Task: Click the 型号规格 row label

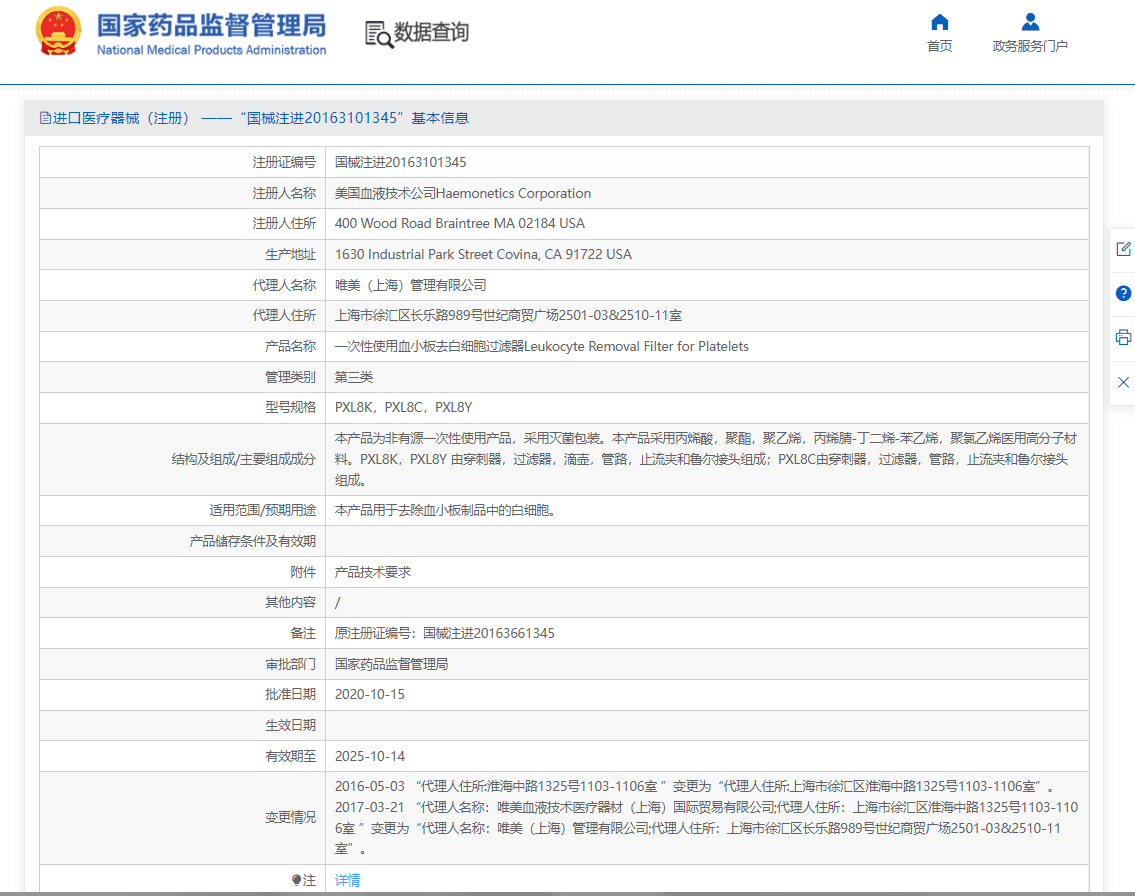Action: 290,407
